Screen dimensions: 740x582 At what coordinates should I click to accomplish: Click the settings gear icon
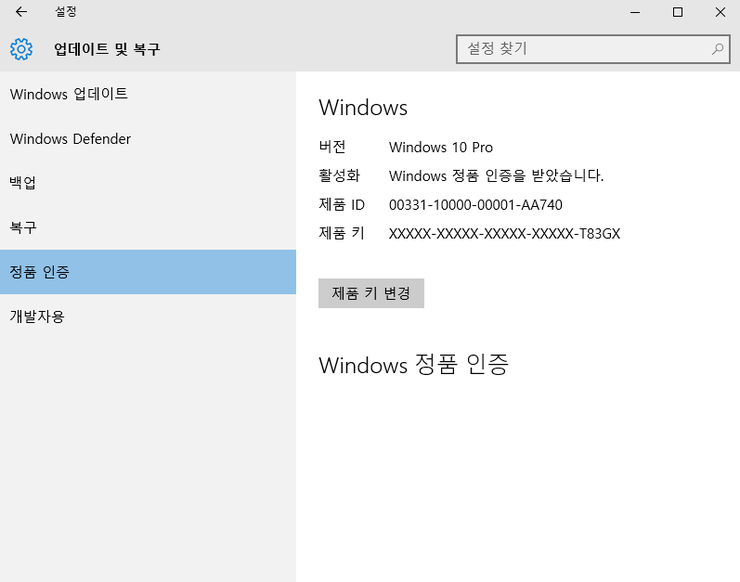click(21, 49)
